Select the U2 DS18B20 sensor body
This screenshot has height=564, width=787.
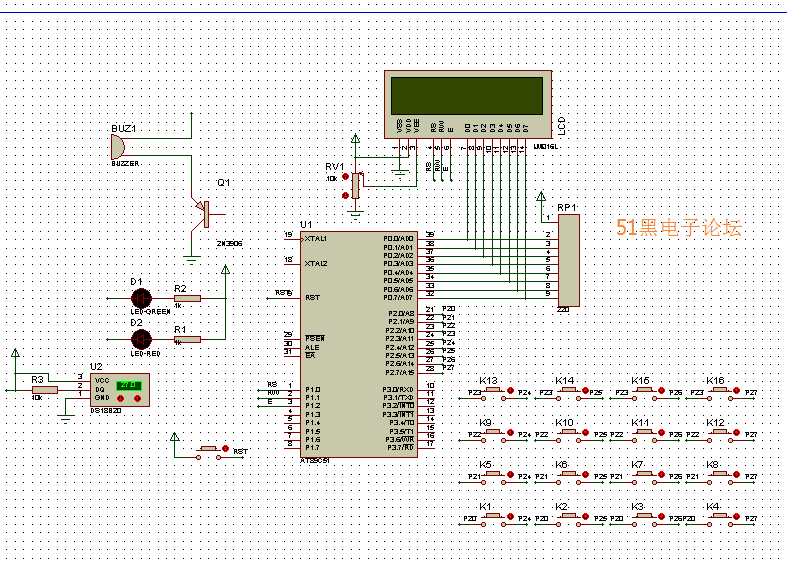(x=120, y=390)
